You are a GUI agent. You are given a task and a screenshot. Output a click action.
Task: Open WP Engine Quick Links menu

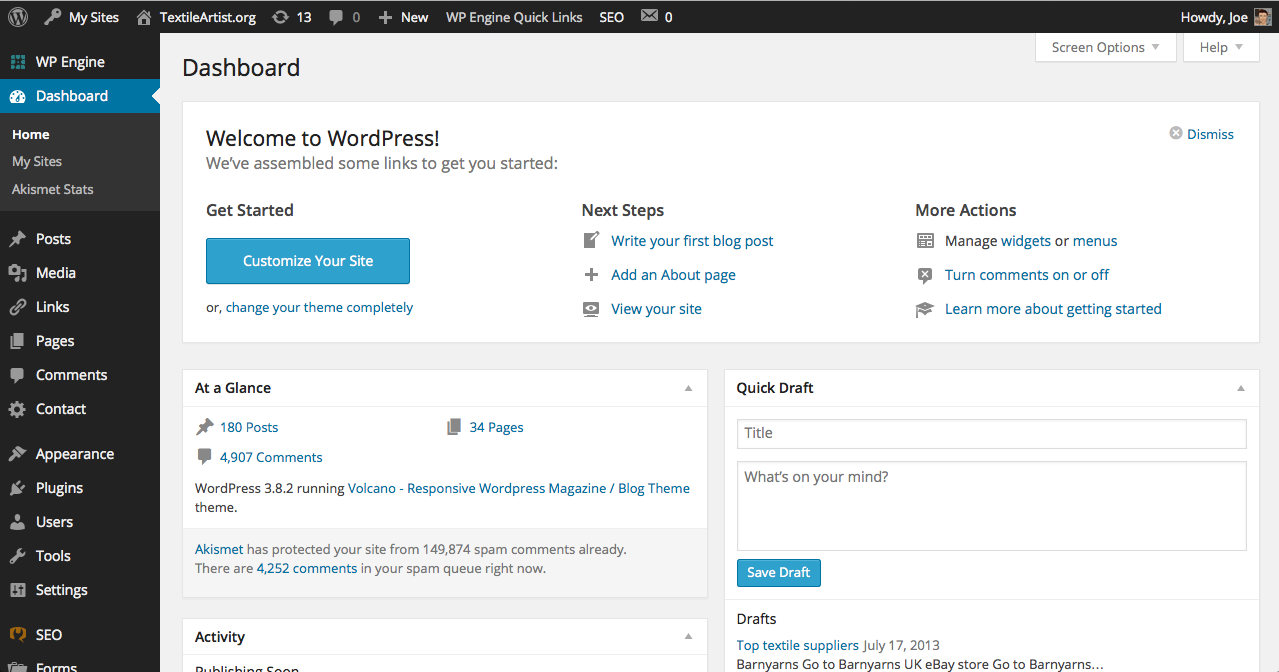514,17
